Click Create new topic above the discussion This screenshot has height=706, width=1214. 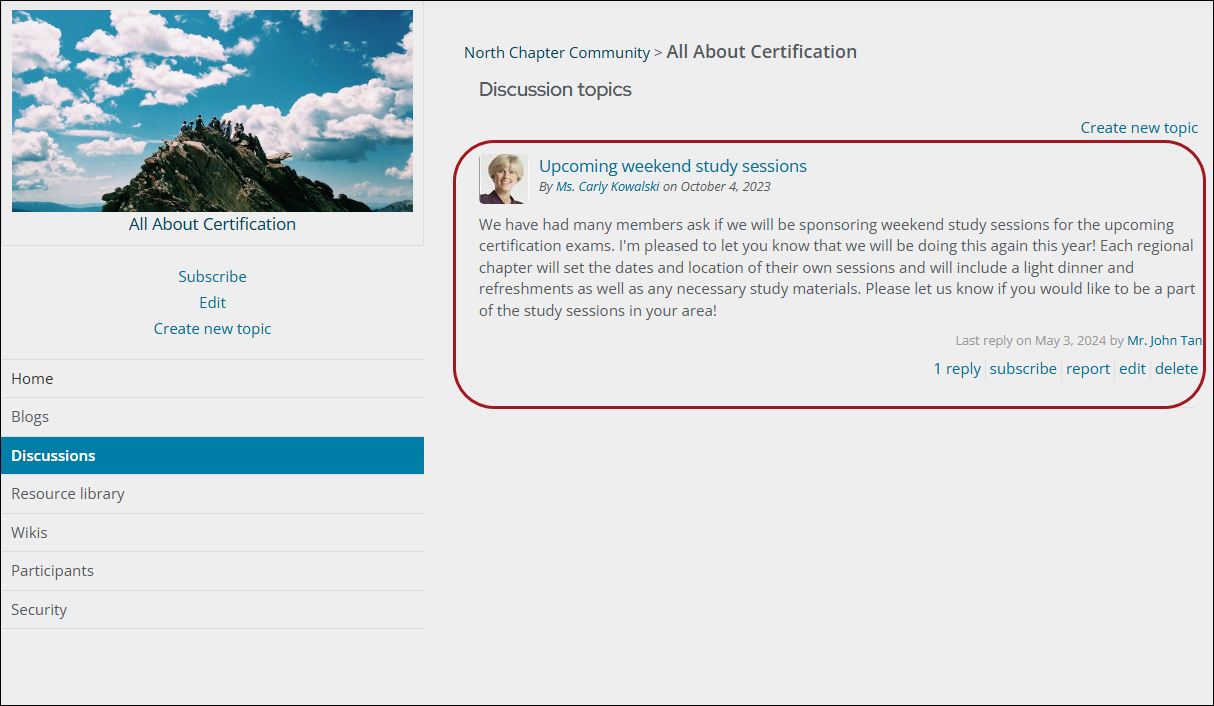tap(1139, 127)
